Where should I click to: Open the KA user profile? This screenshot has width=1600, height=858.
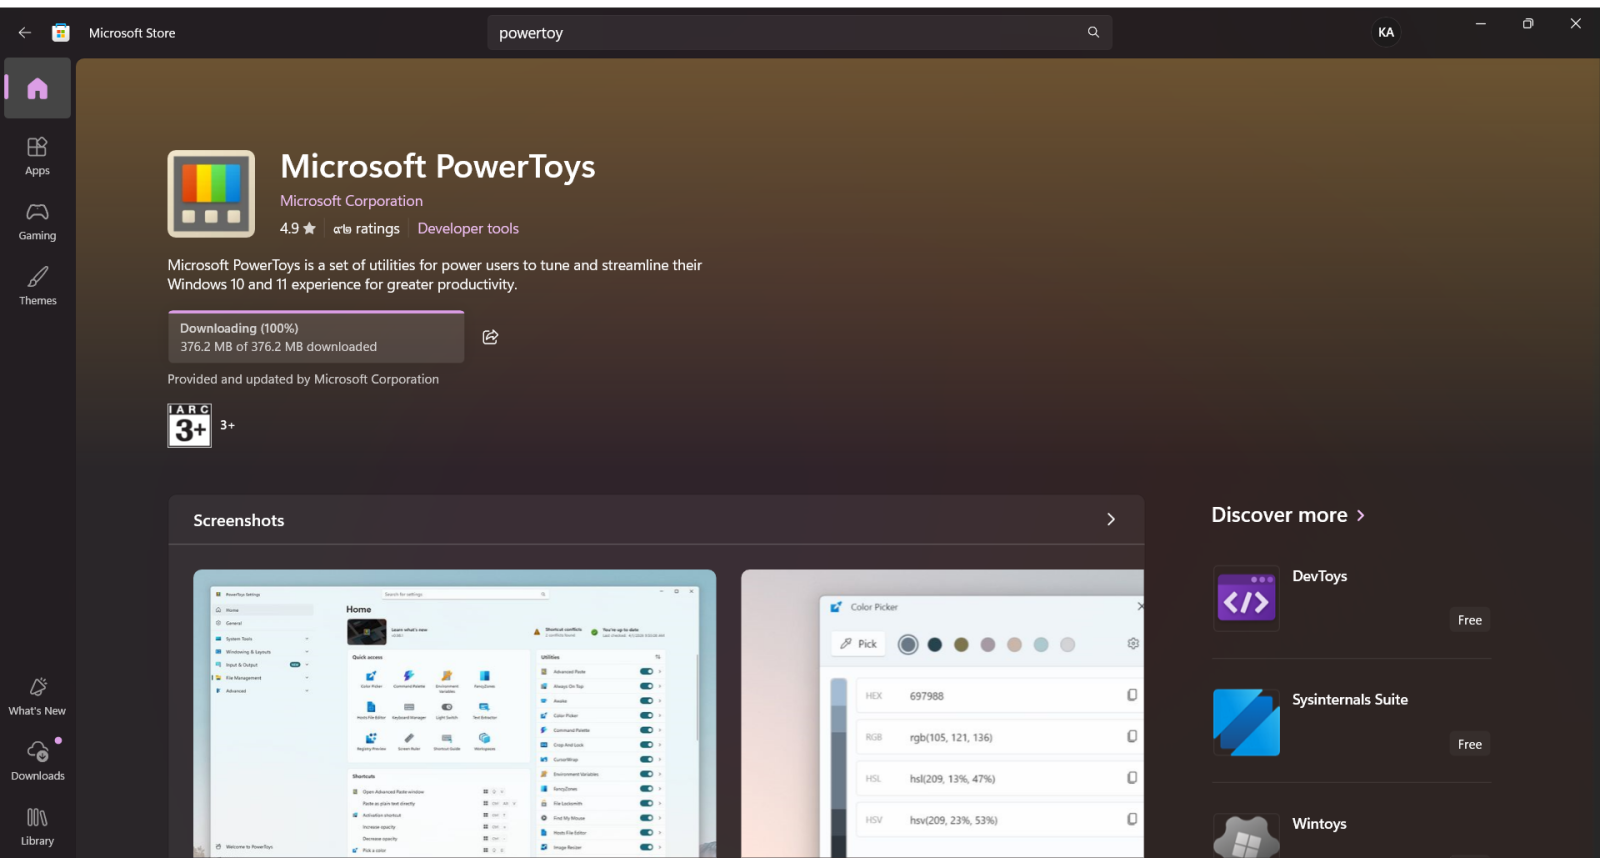[1386, 33]
